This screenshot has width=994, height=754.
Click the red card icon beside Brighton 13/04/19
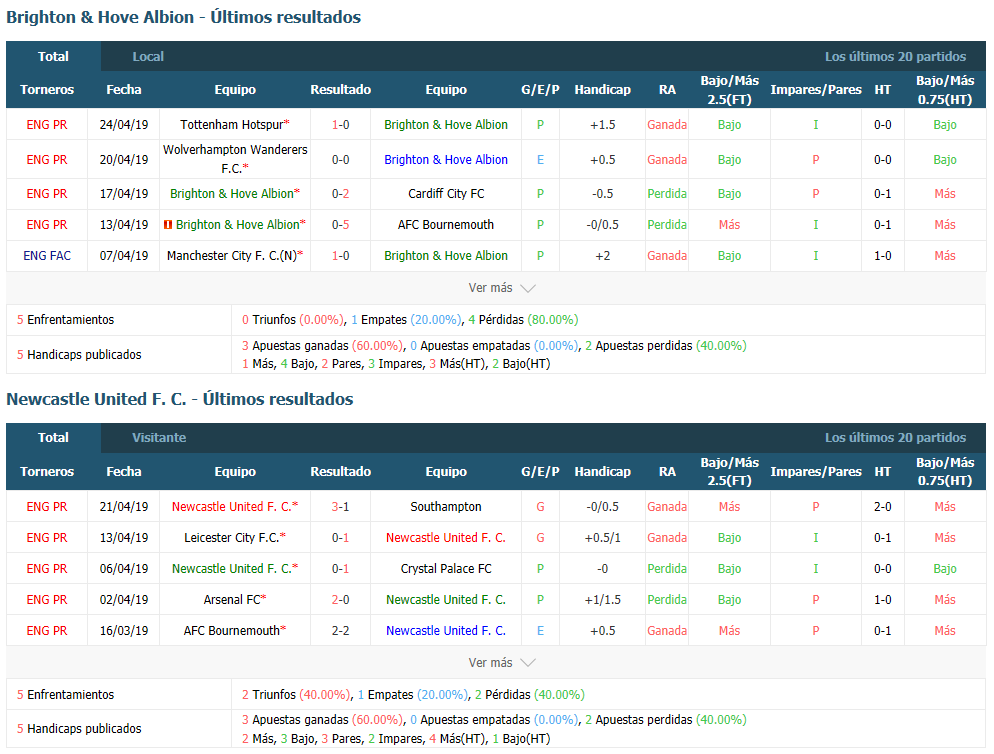(168, 224)
